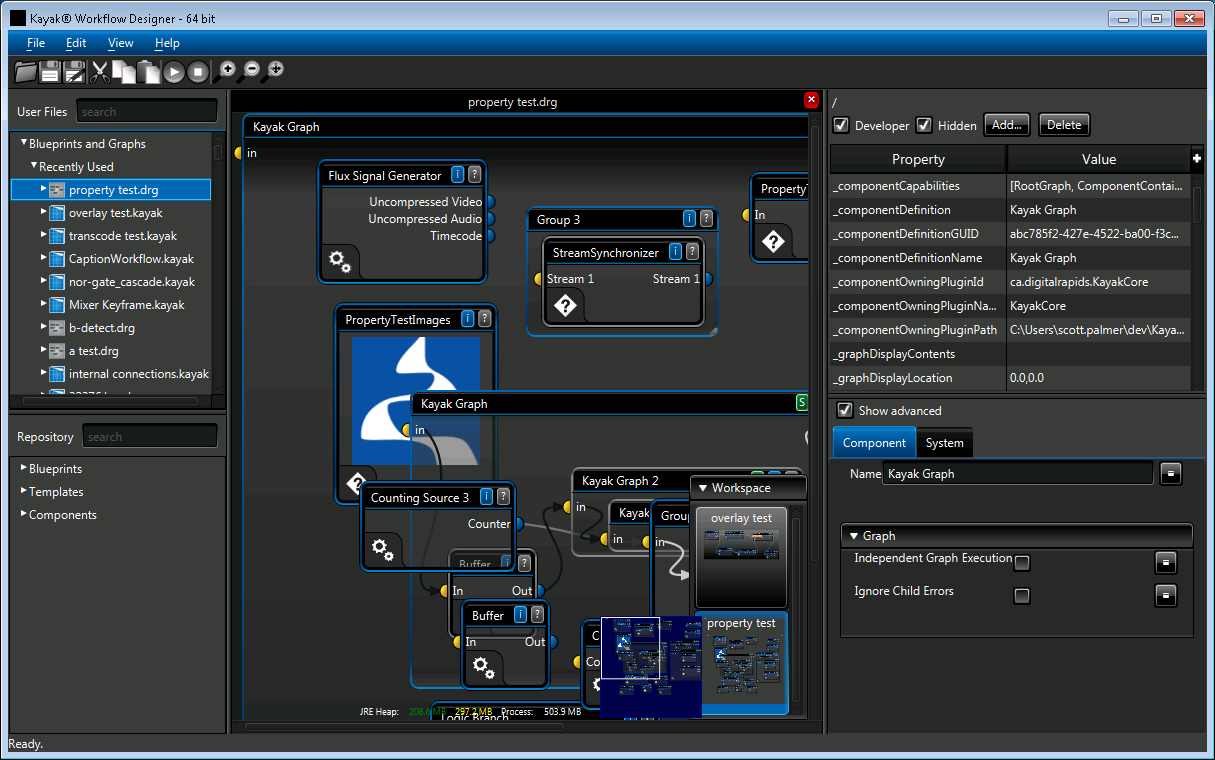1215x760 pixels.
Task: Close the property test.drg graph tab
Action: tap(812, 100)
